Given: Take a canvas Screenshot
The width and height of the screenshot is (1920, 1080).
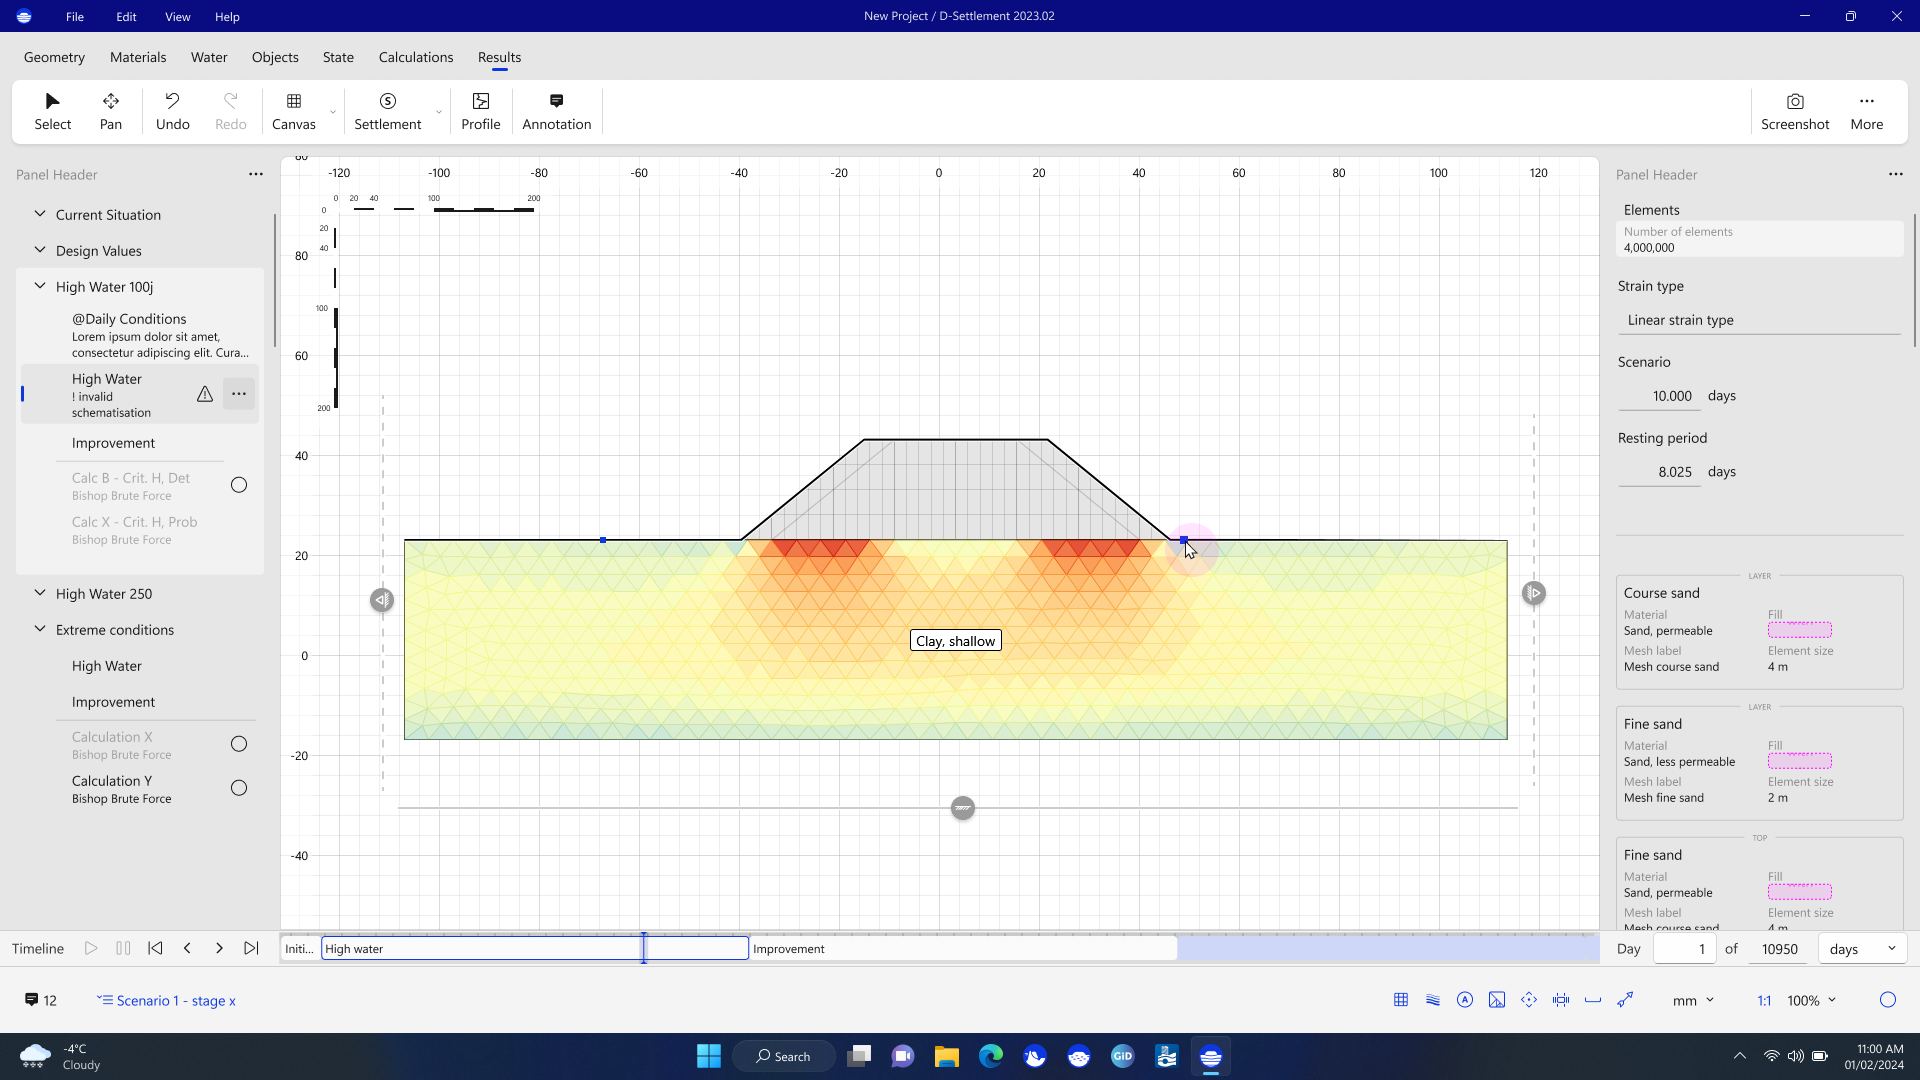Looking at the screenshot, I should [x=1794, y=111].
